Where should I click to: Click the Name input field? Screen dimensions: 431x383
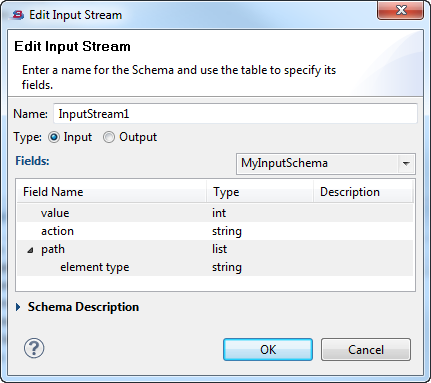pyautogui.click(x=235, y=114)
